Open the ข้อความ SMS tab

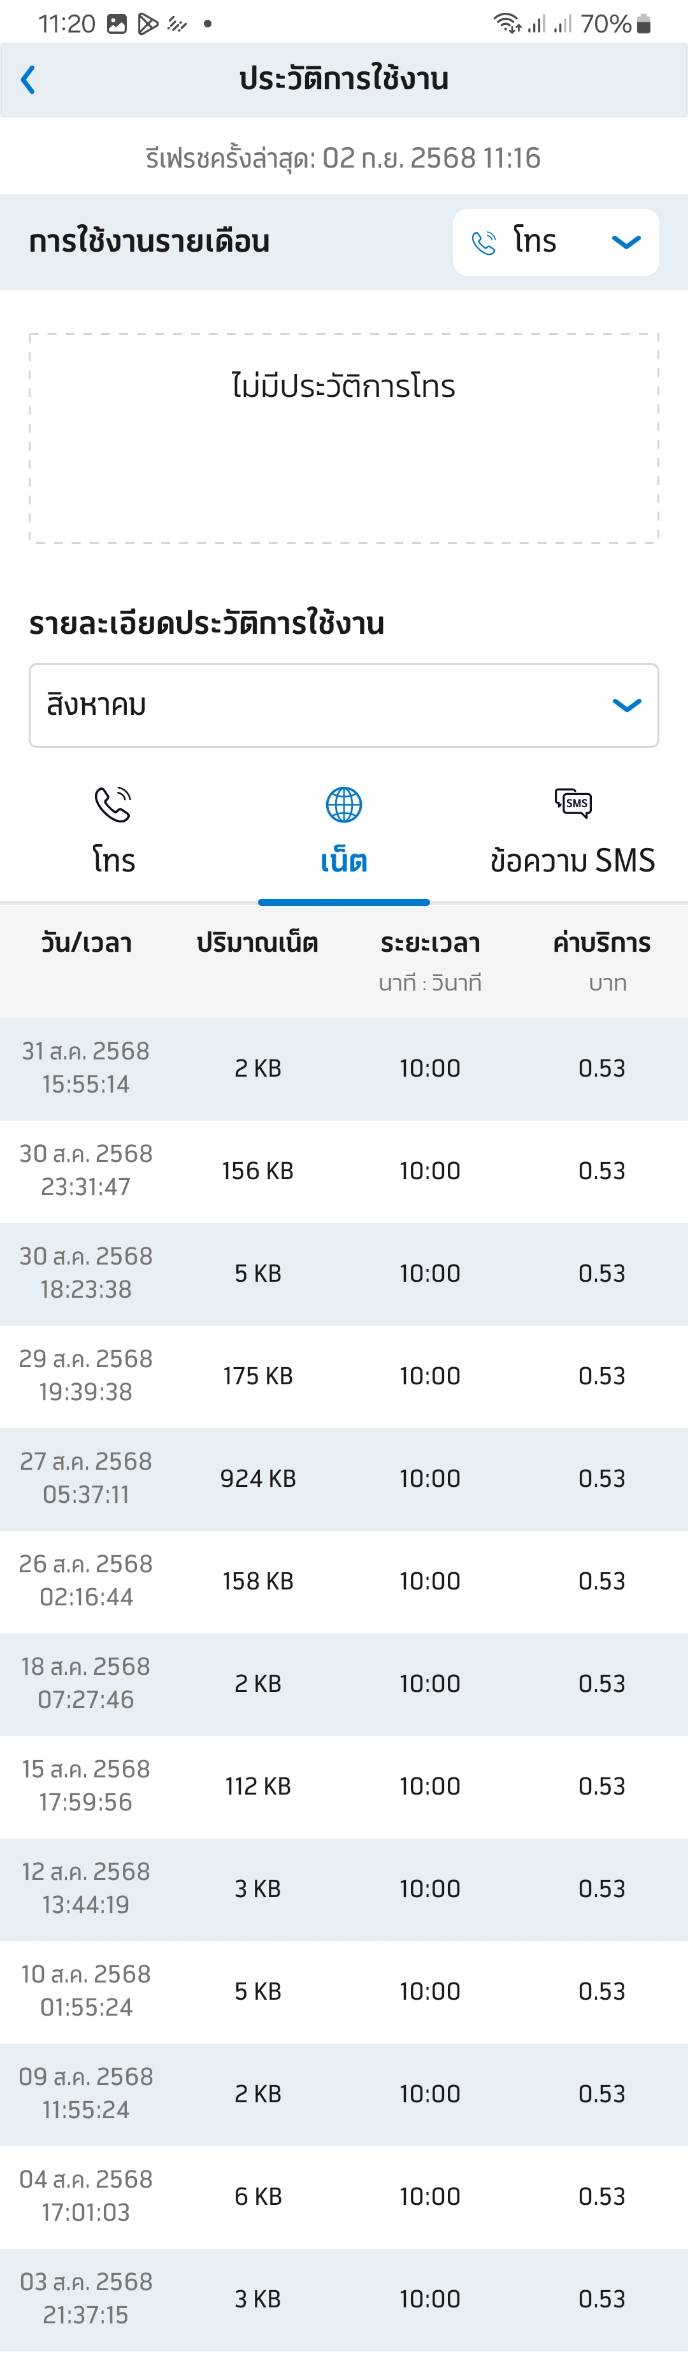pyautogui.click(x=573, y=833)
